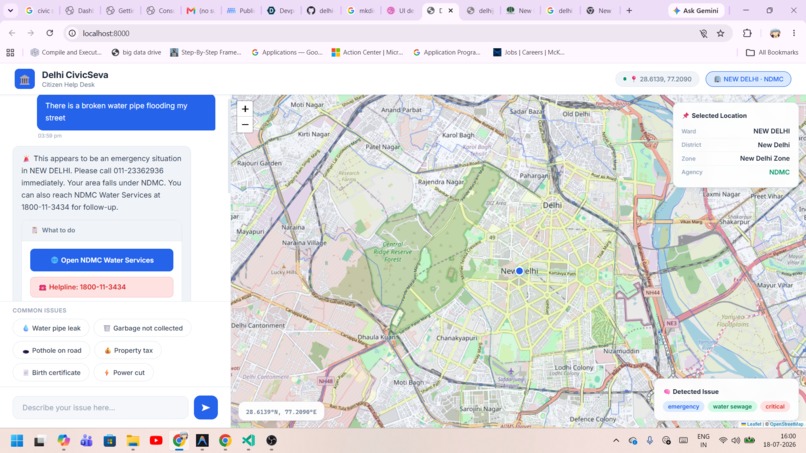The height and width of the screenshot is (453, 806).
Task: Click the tracking protection eye icon in address bar
Action: (703, 33)
